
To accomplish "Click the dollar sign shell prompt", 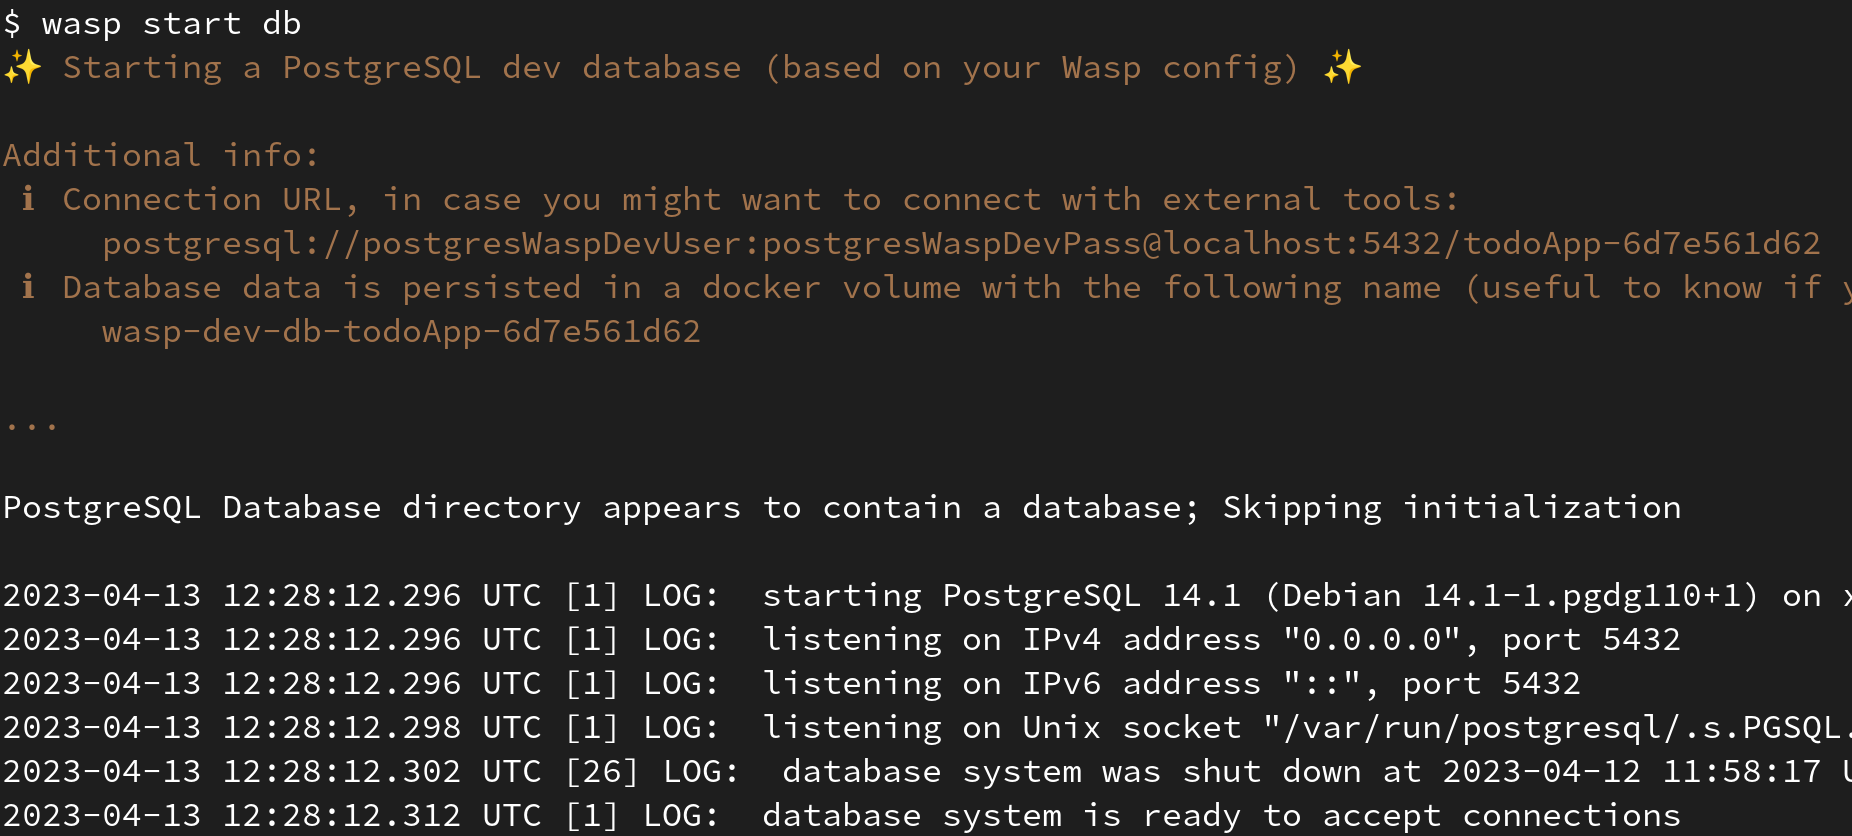I will pyautogui.click(x=12, y=23).
